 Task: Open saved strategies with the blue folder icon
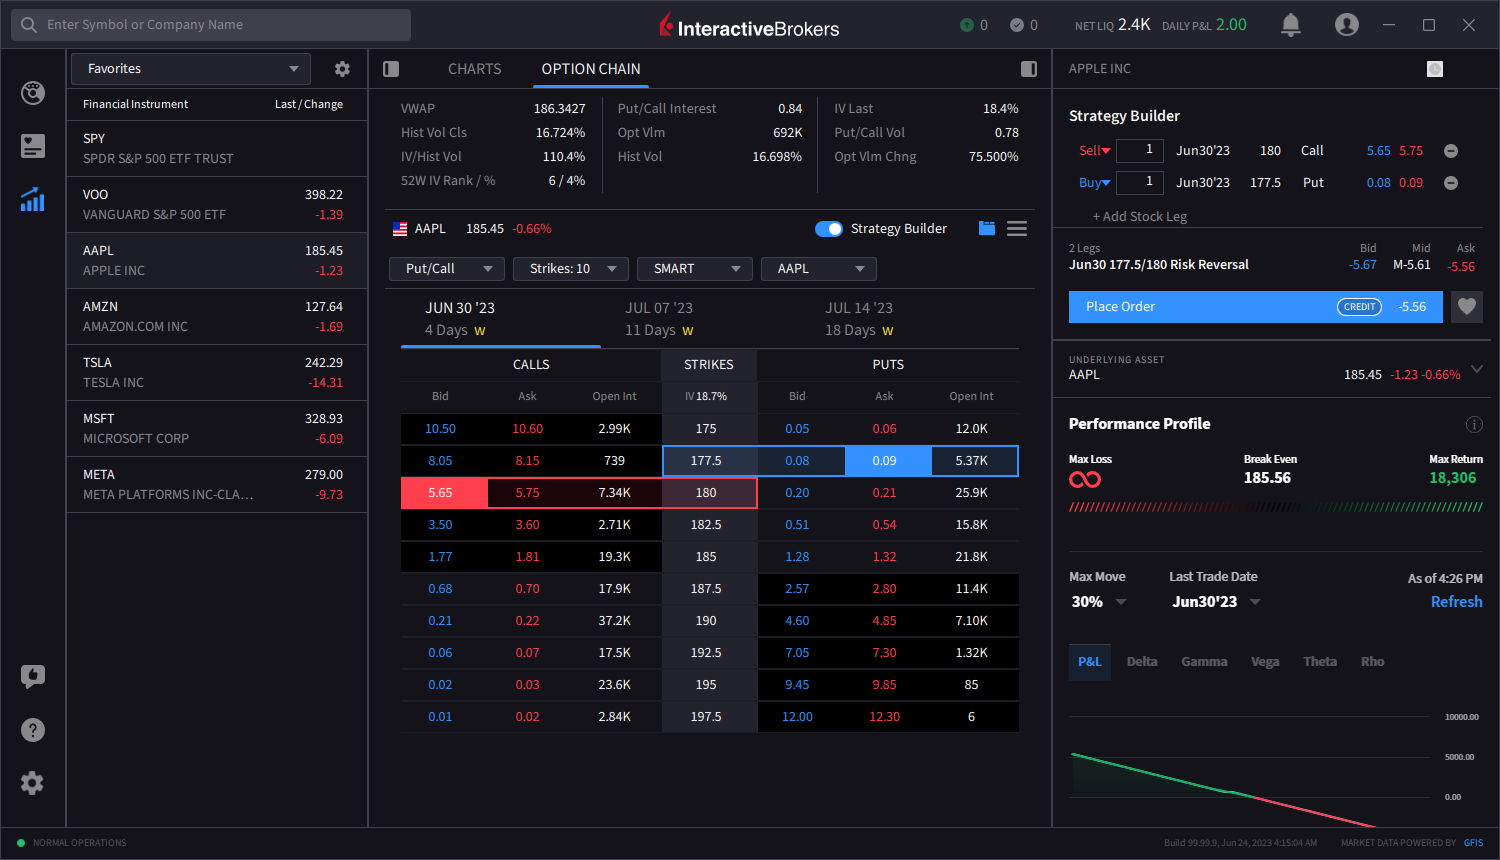pos(986,228)
